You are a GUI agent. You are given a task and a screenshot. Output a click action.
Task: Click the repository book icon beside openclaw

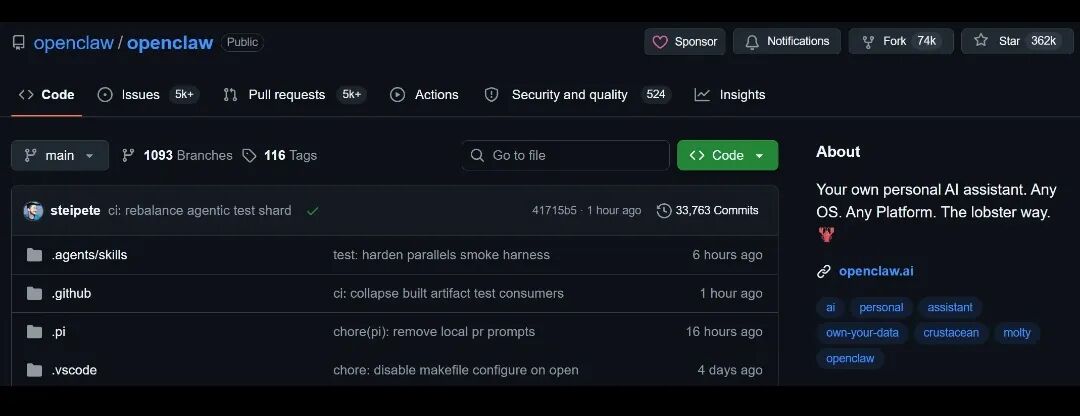pyautogui.click(x=19, y=43)
